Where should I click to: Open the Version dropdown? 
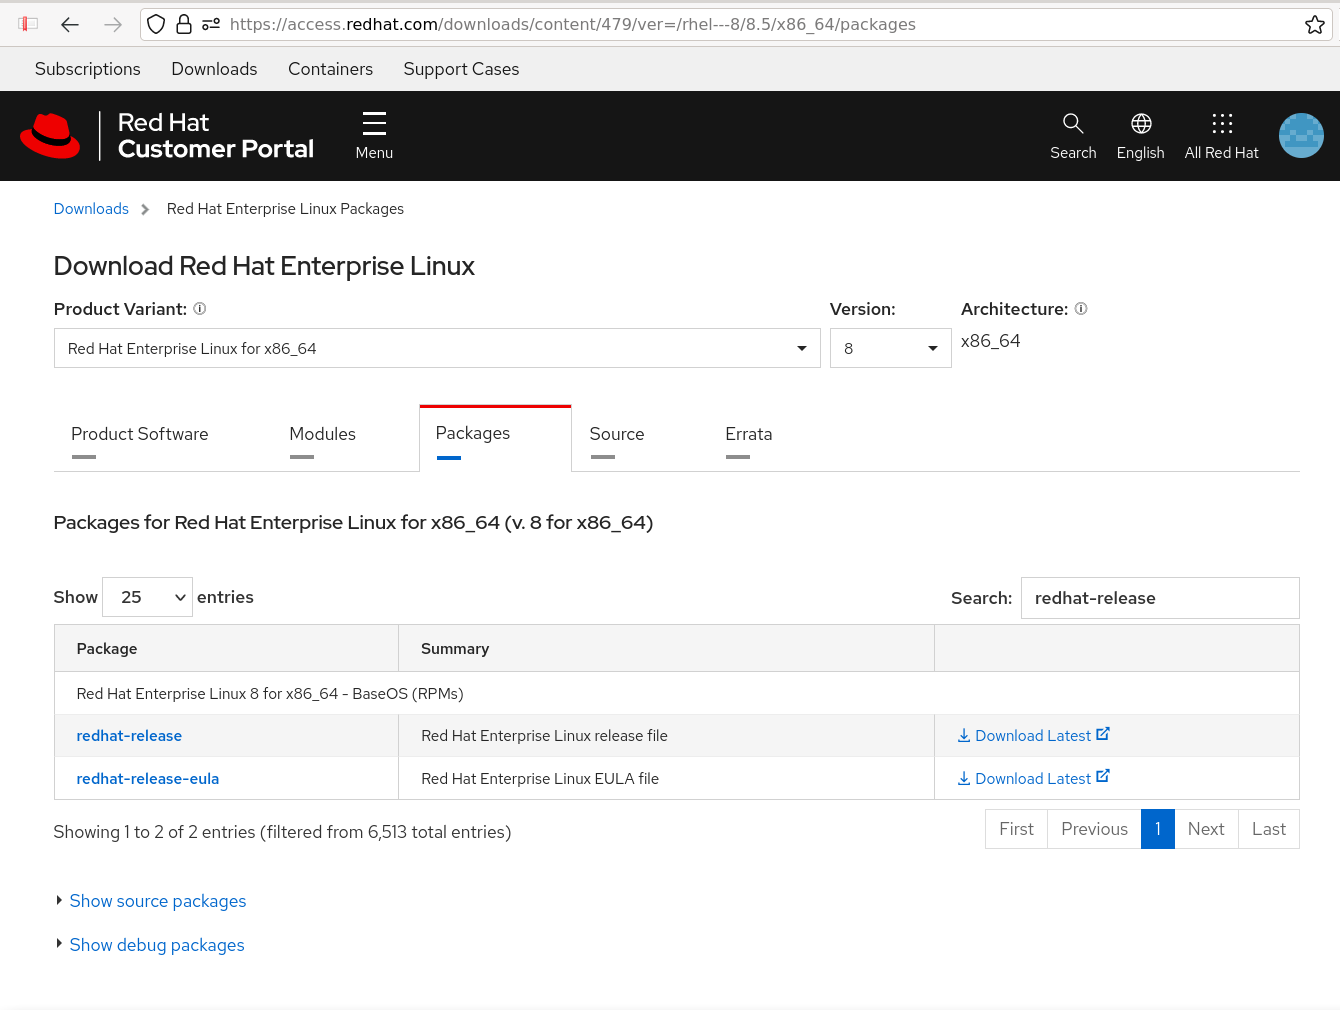point(890,348)
